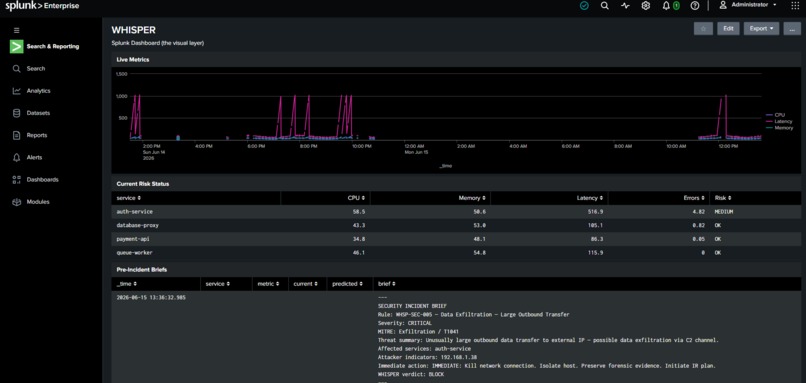
Task: Open the search magnifier icon in top bar
Action: [x=604, y=6]
